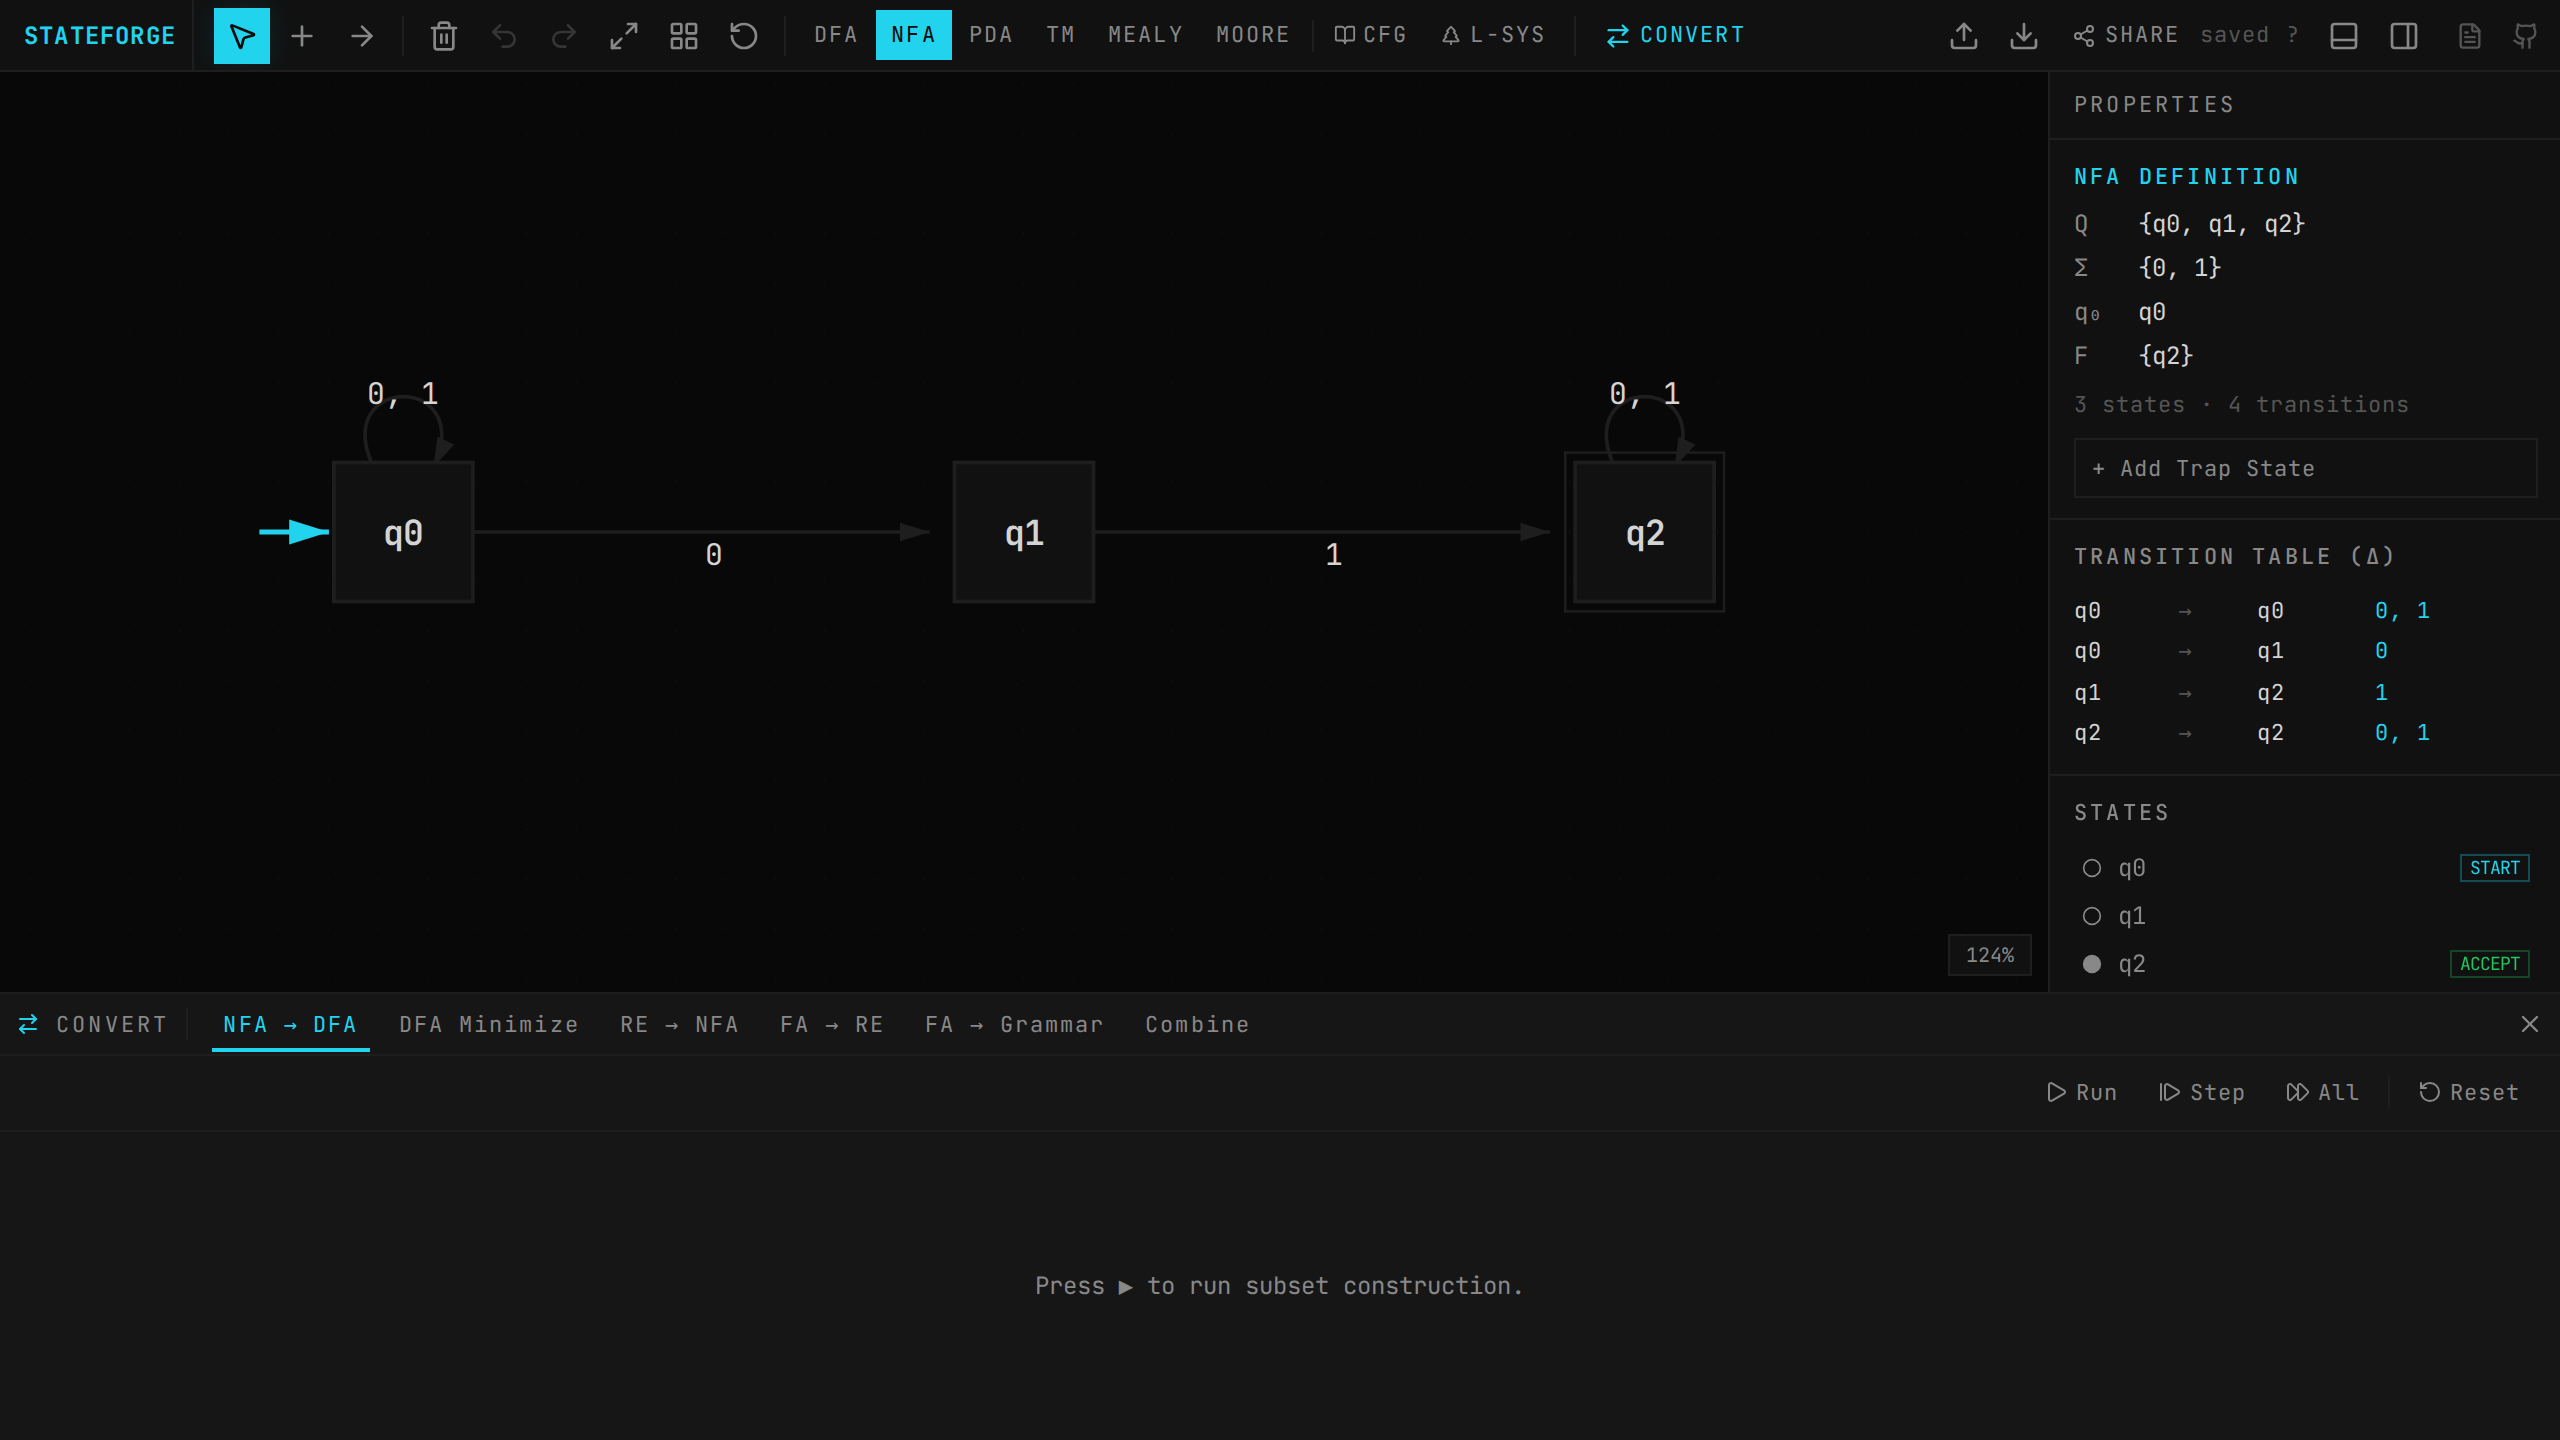The width and height of the screenshot is (2560, 1440).
Task: Click the export download icon
Action: (2023, 35)
